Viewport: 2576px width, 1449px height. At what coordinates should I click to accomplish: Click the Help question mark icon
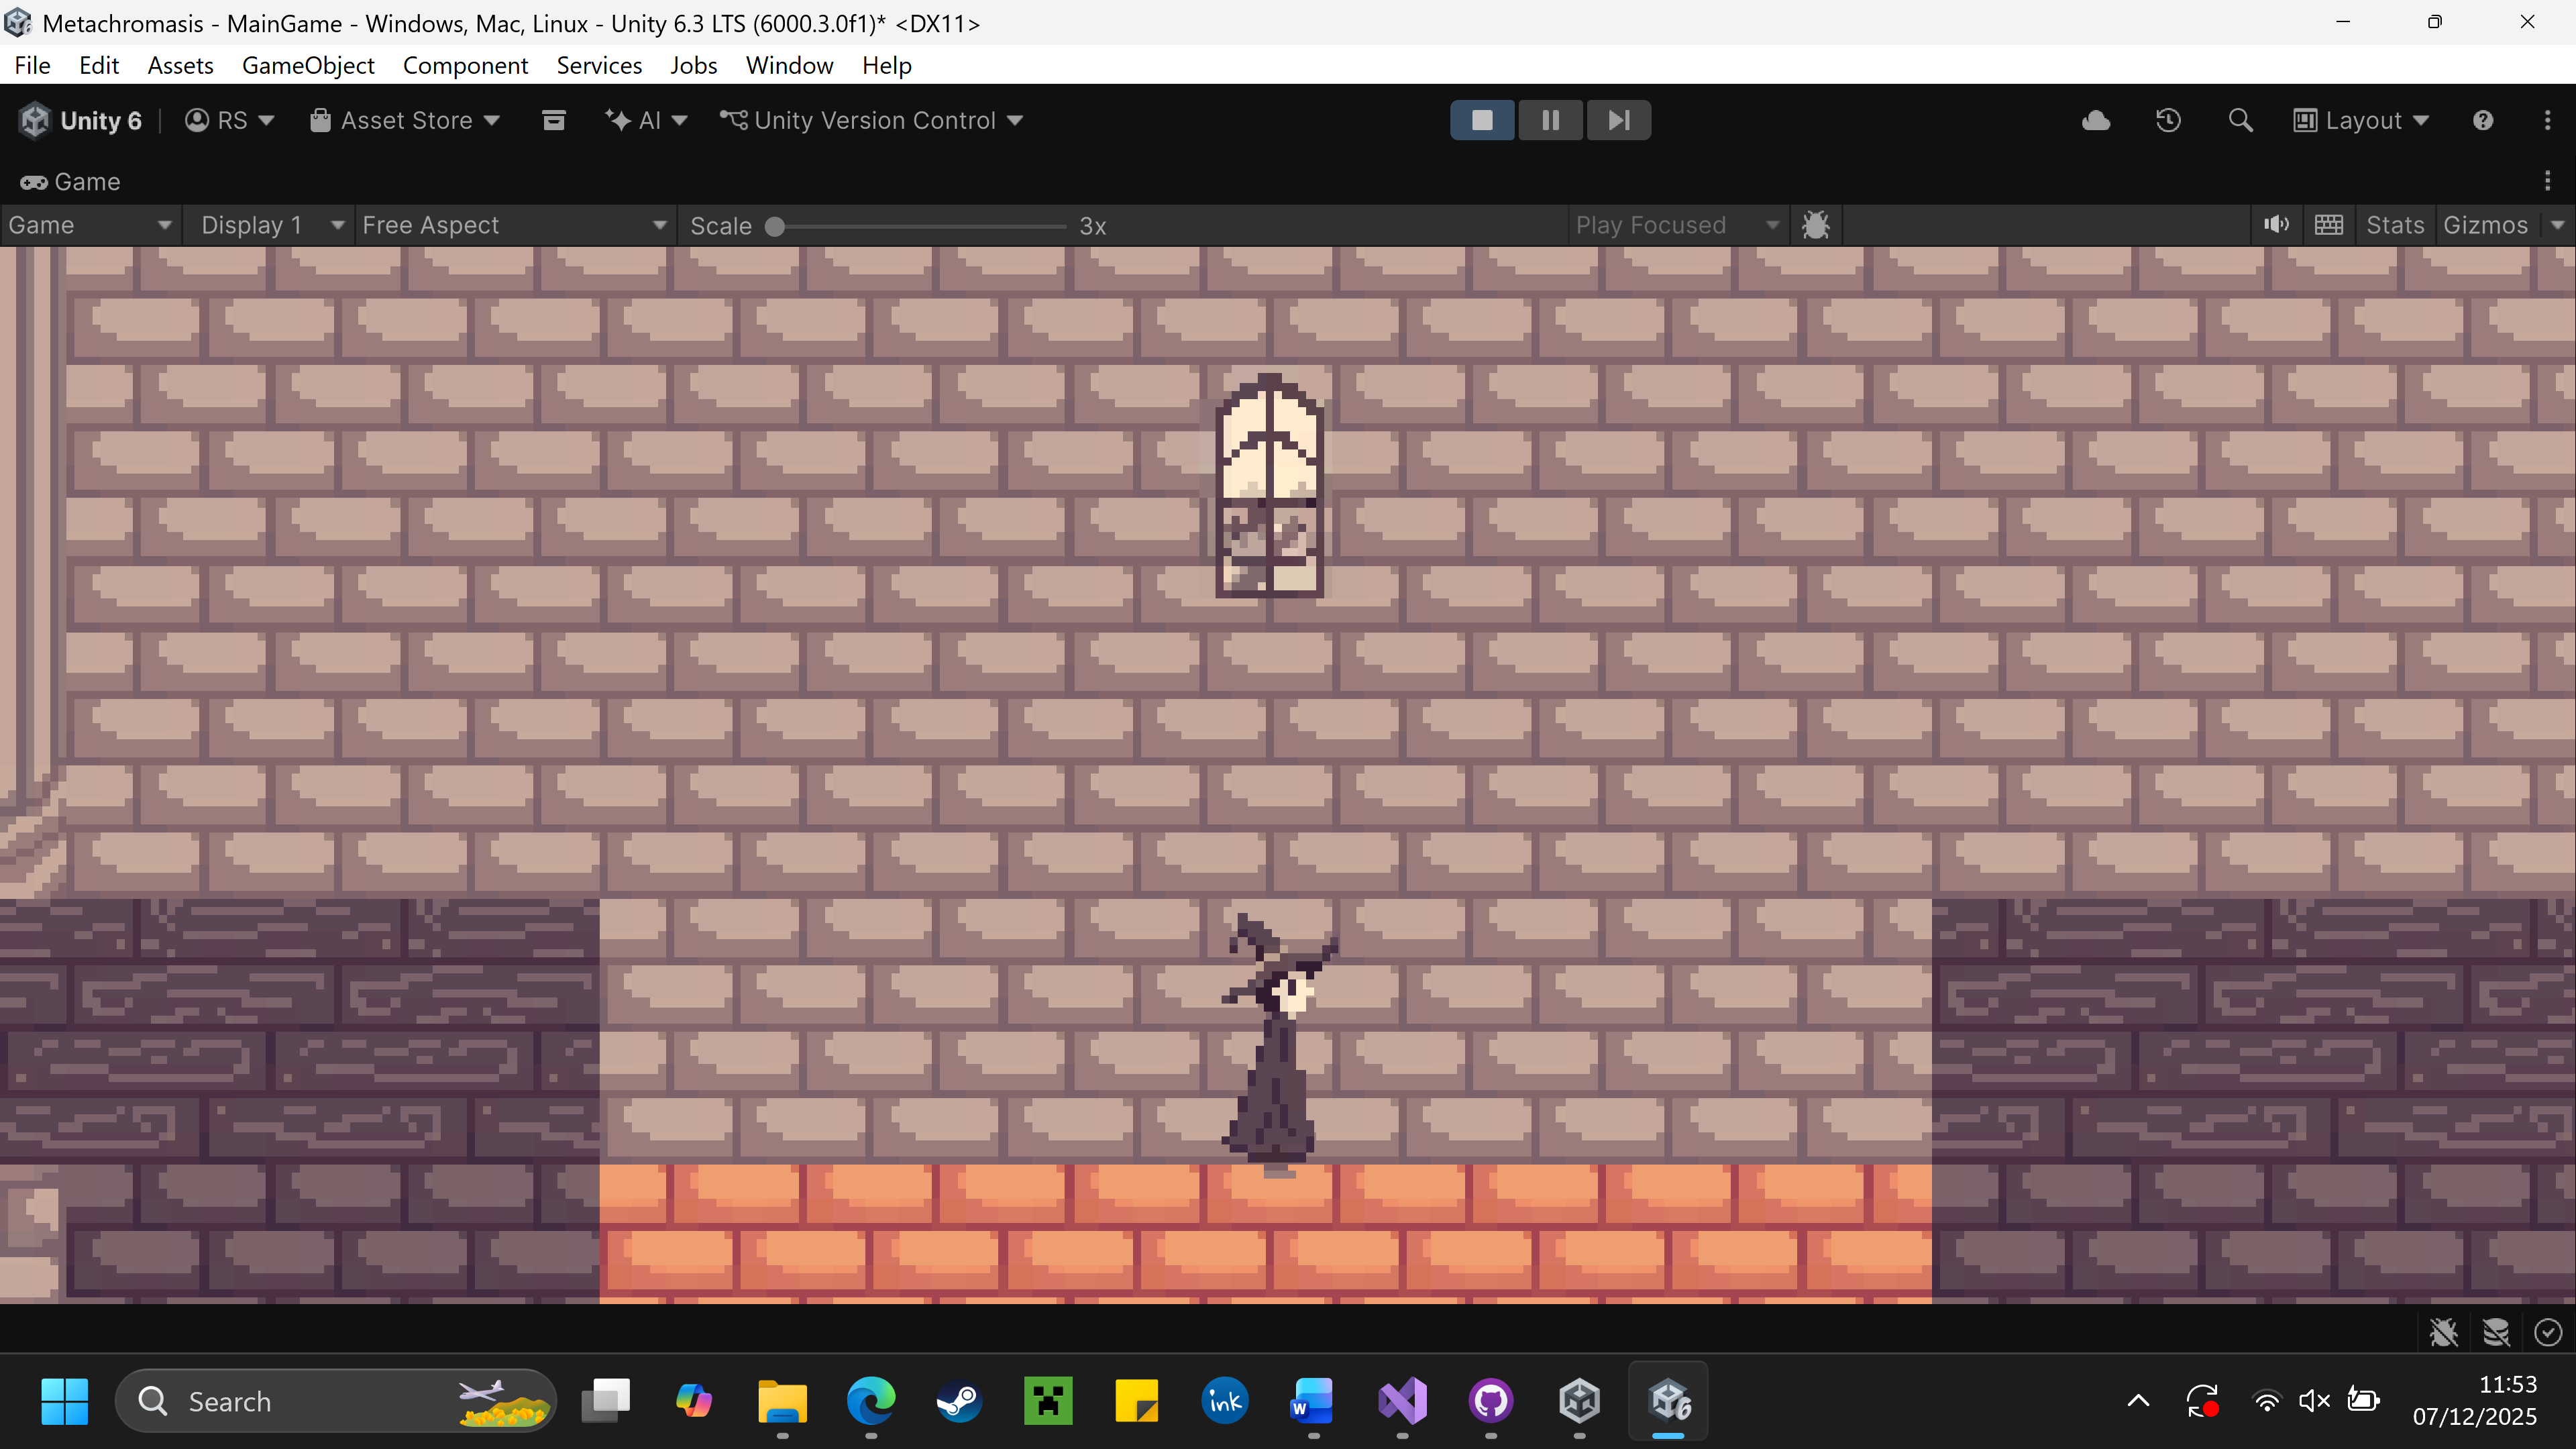point(2483,120)
